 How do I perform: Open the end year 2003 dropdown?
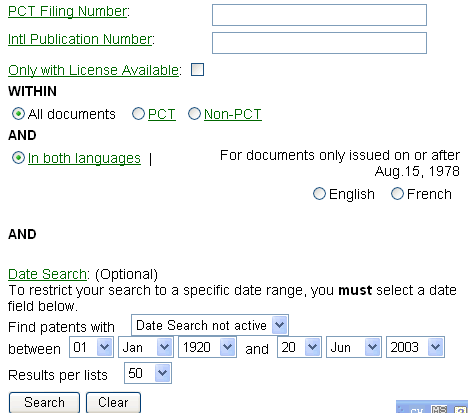(415, 347)
